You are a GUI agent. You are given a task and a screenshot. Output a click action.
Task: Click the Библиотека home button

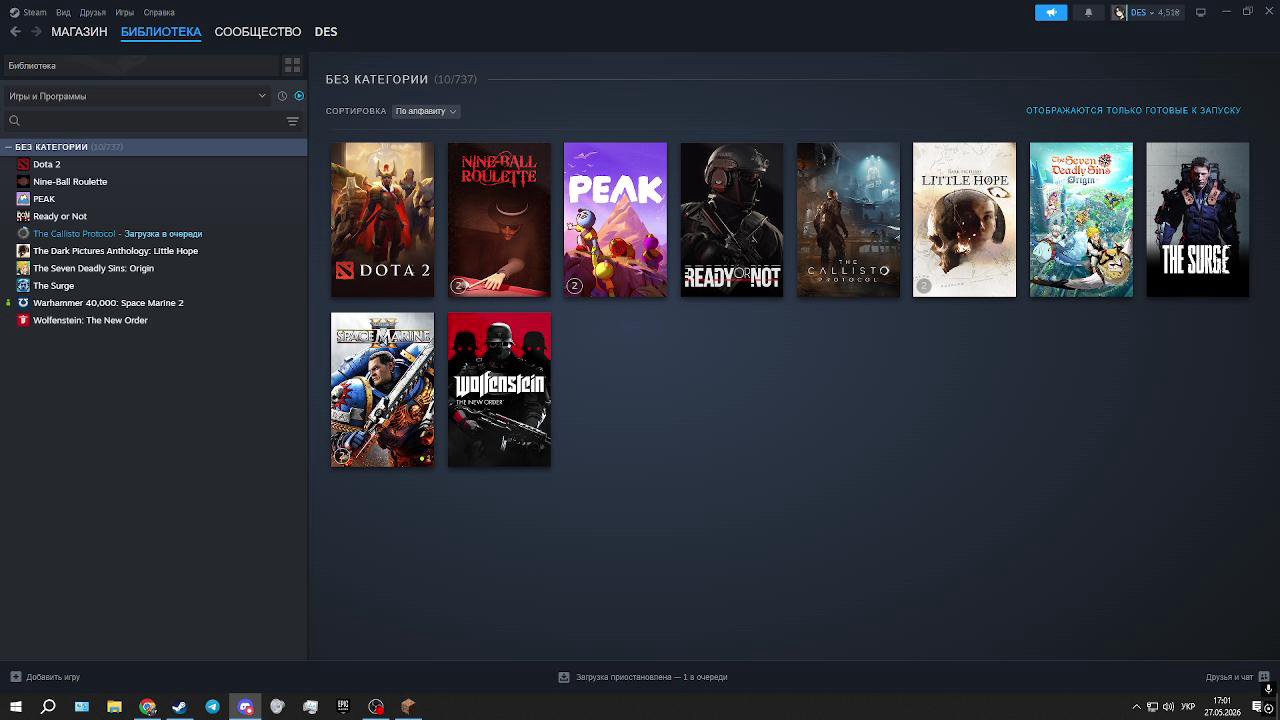click(x=140, y=65)
